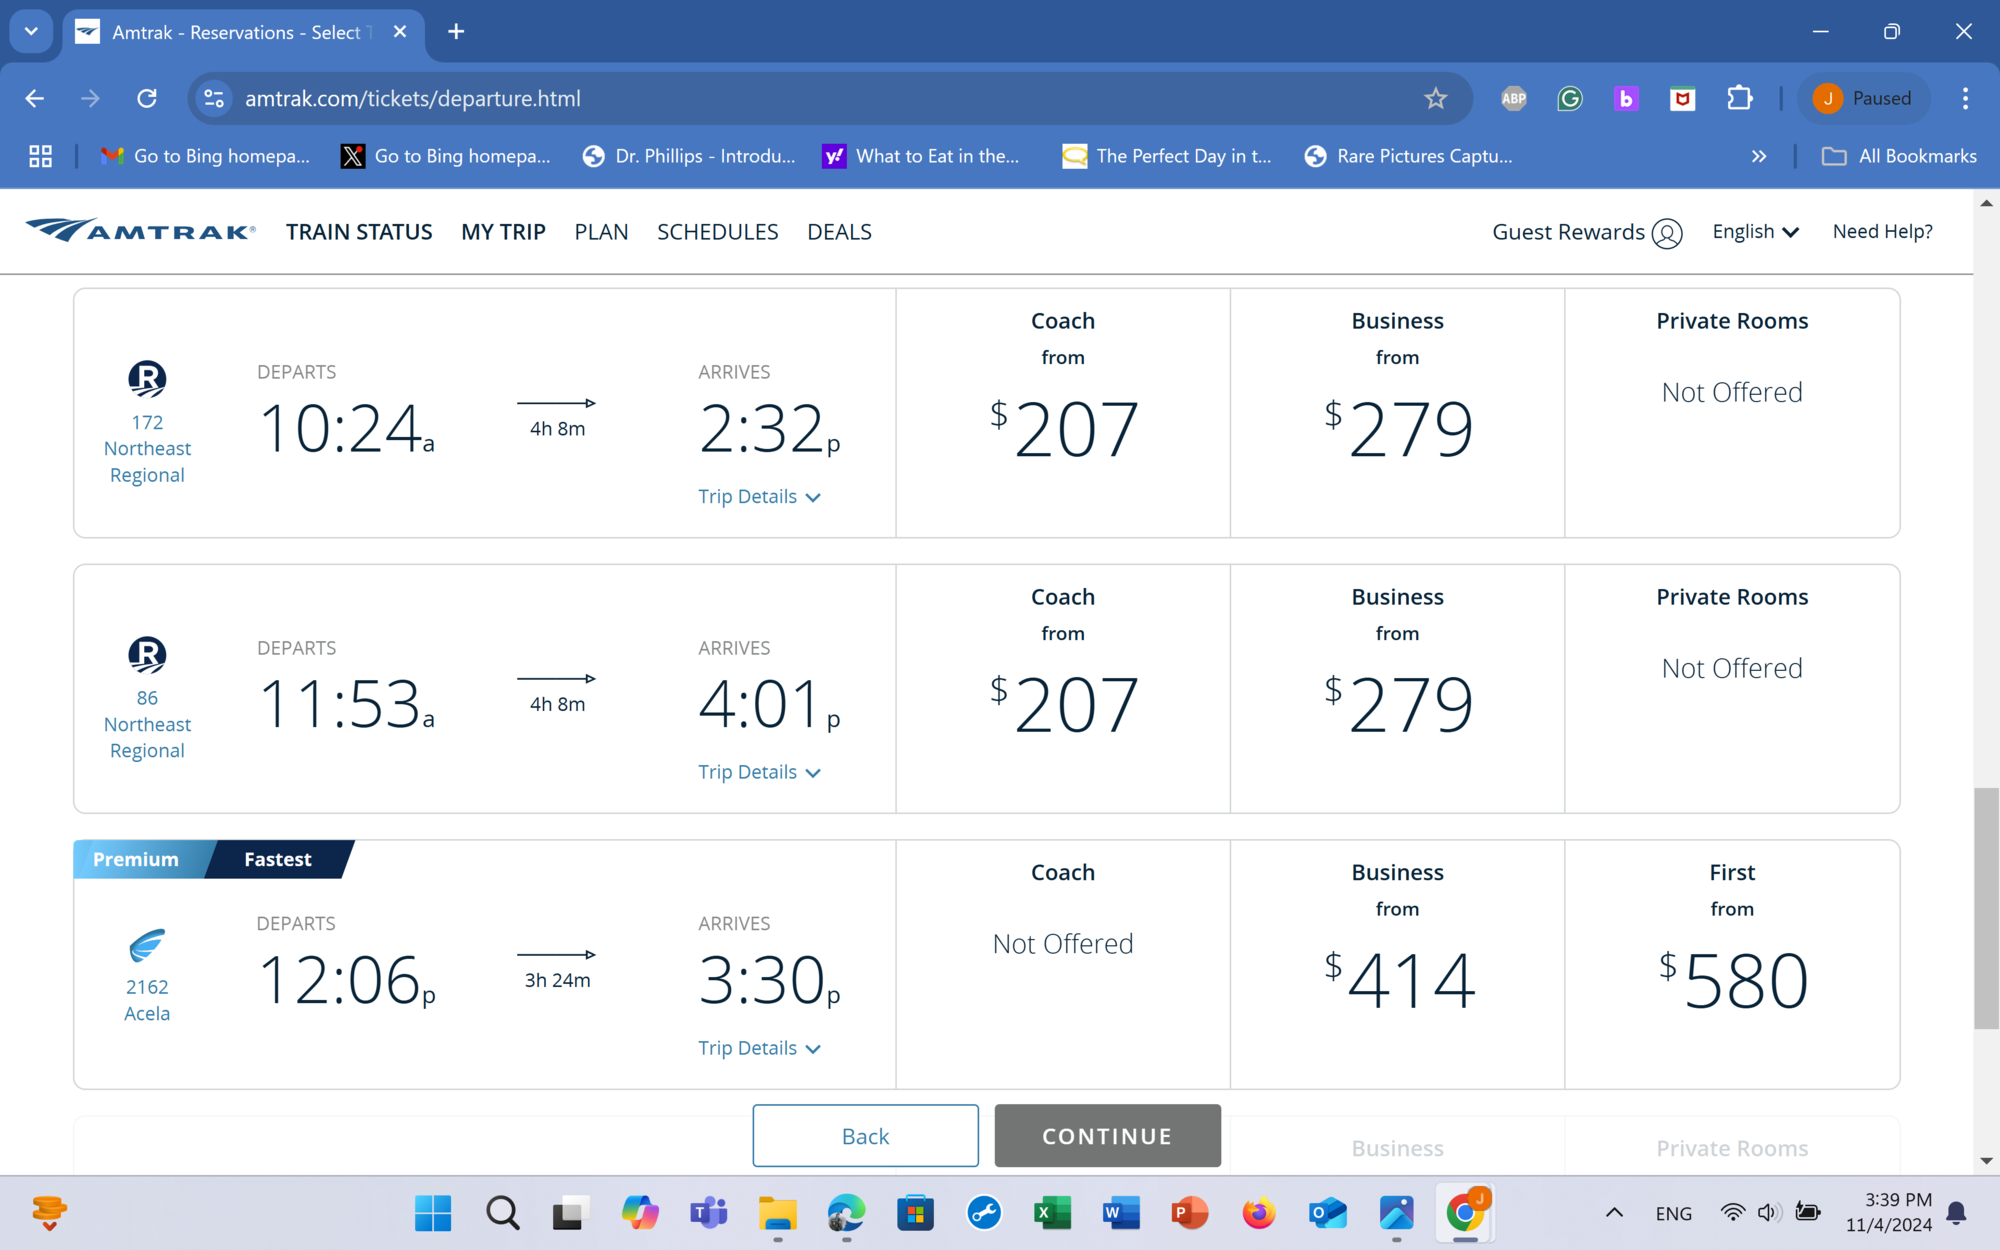Image resolution: width=2000 pixels, height=1250 pixels.
Task: Click the Amtrak logo
Action: point(140,231)
